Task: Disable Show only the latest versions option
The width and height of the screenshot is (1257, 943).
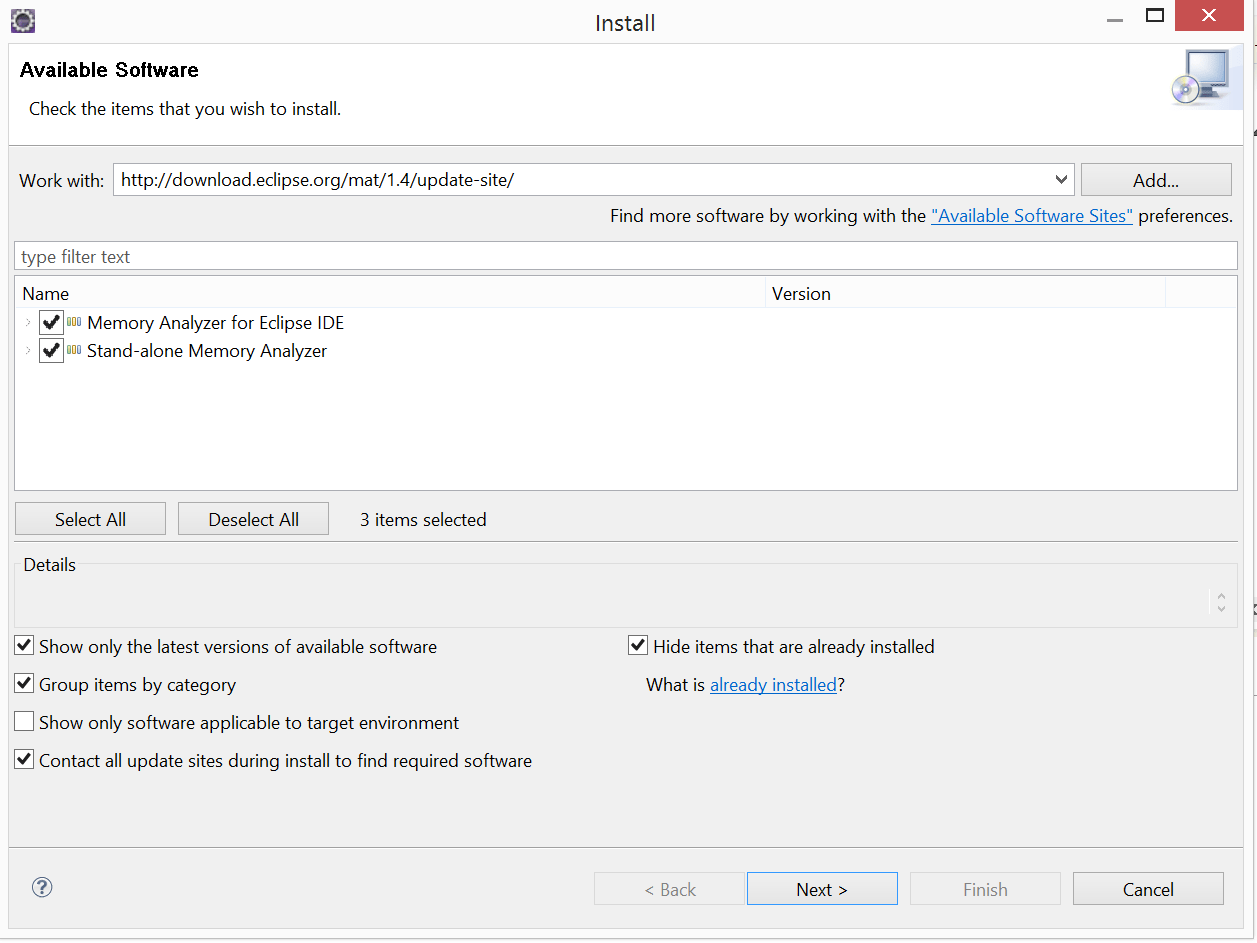Action: click(x=23, y=645)
